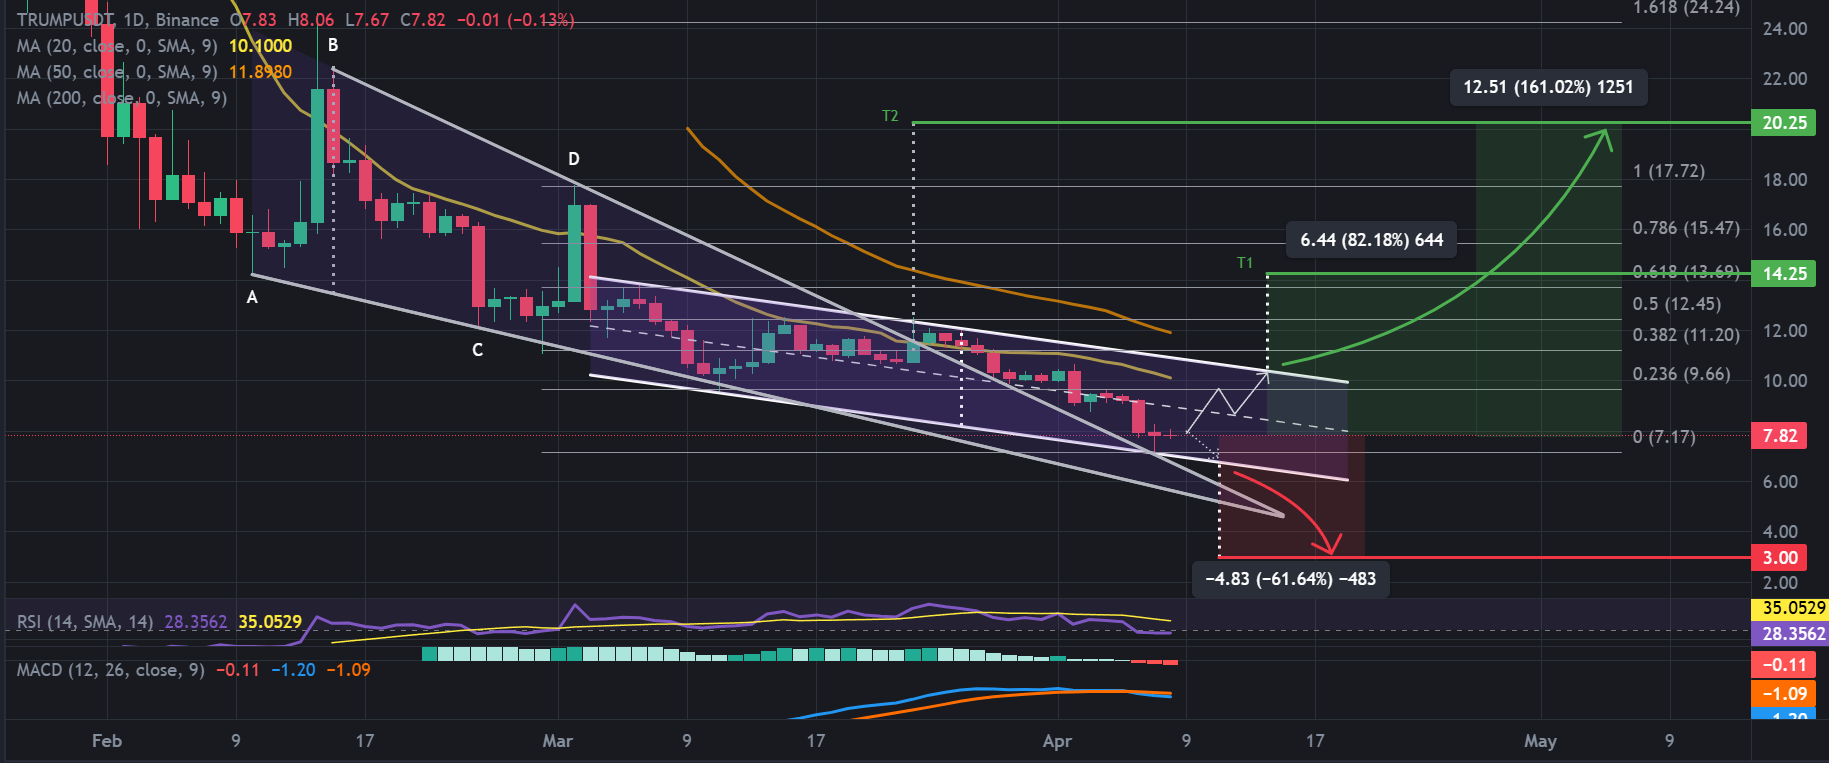Click the RSI indicator legend label

(x=85, y=622)
